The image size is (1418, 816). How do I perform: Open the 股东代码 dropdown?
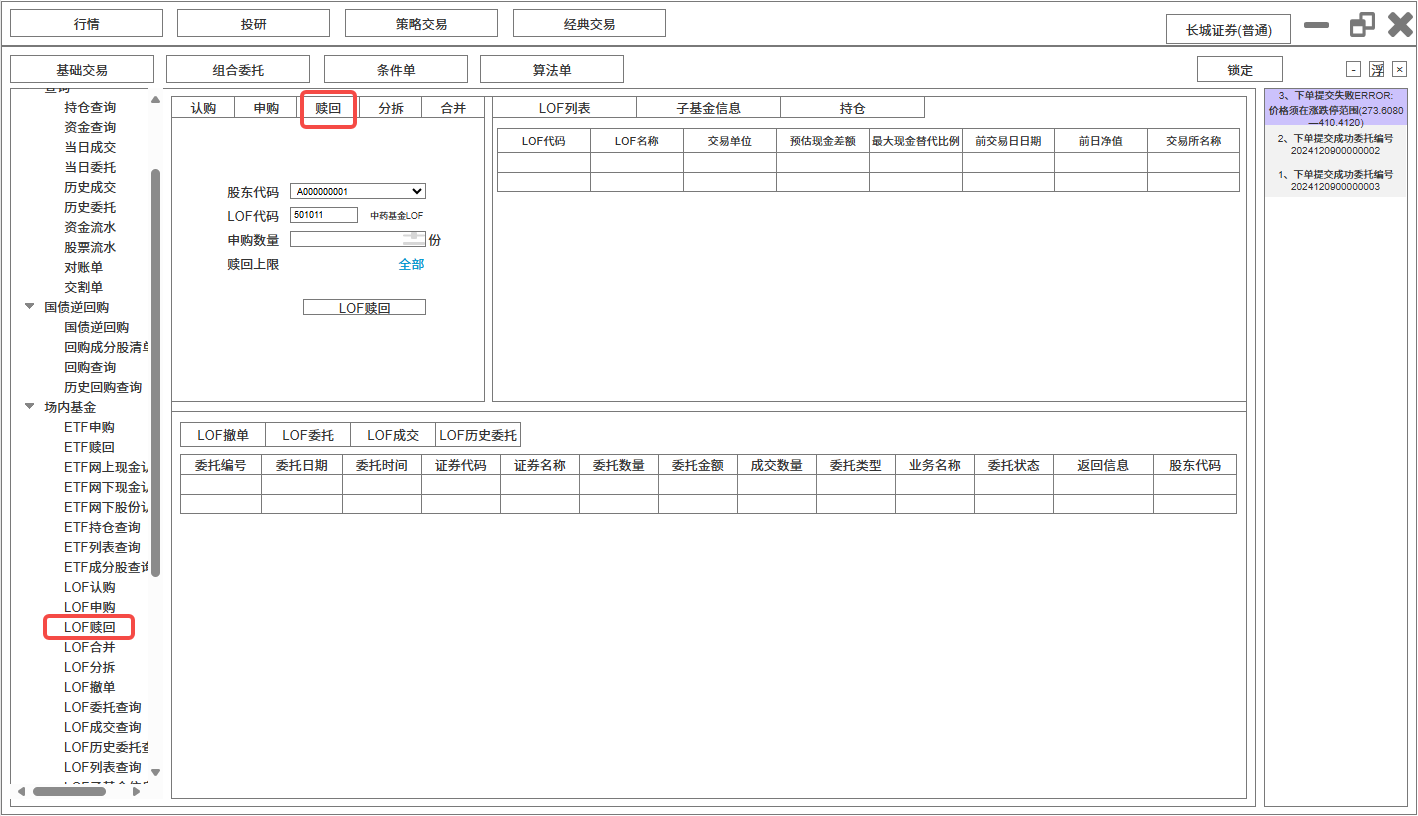(x=417, y=191)
